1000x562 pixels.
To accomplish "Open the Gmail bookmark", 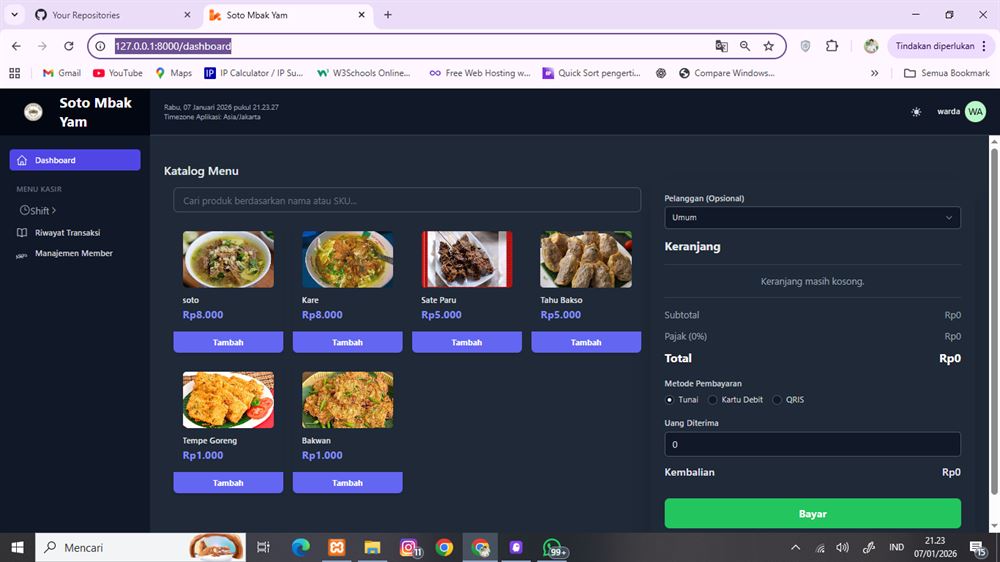I will (62, 73).
